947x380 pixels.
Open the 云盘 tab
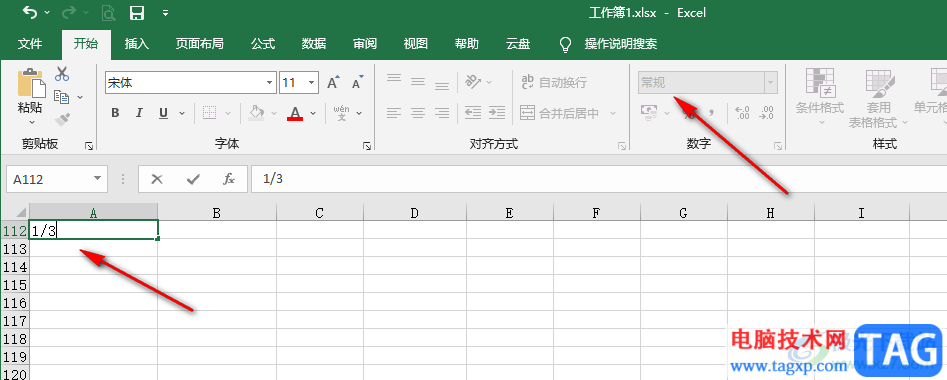click(x=518, y=43)
